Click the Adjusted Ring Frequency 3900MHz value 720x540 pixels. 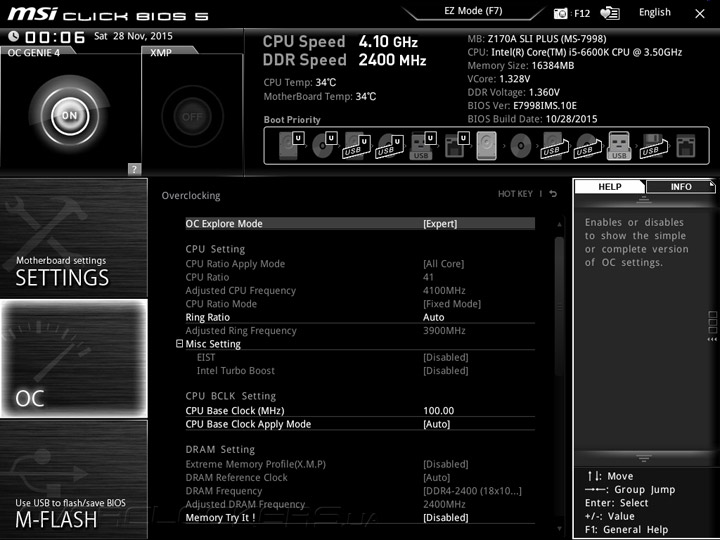coord(444,331)
